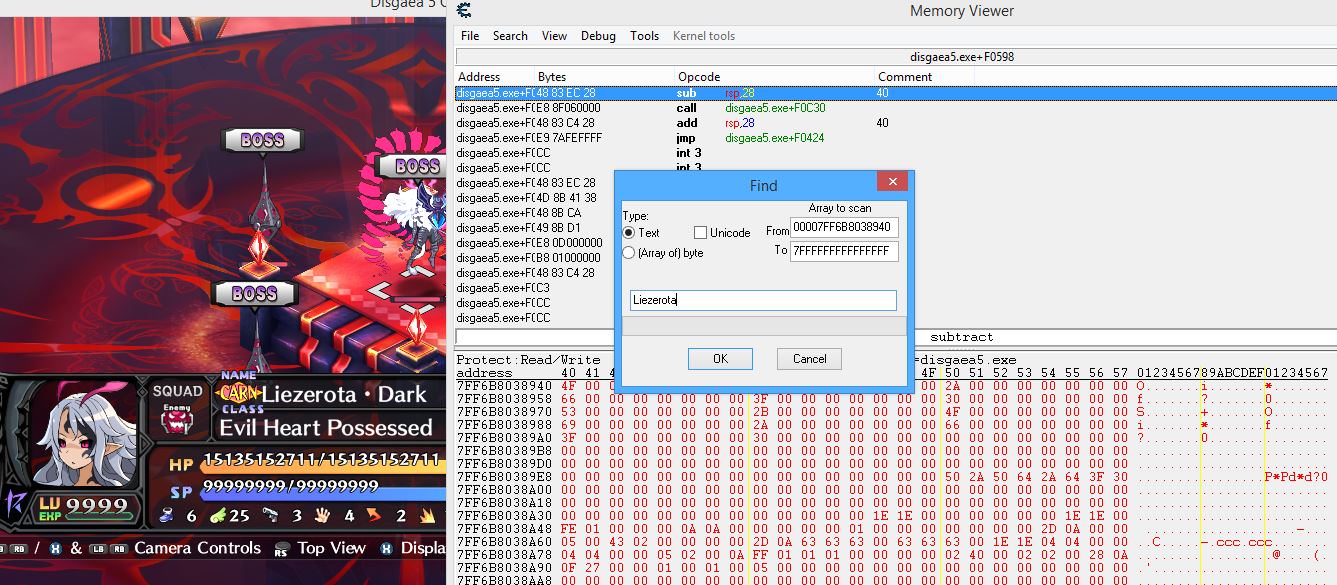
Task: Open the Search menu
Action: [x=510, y=36]
